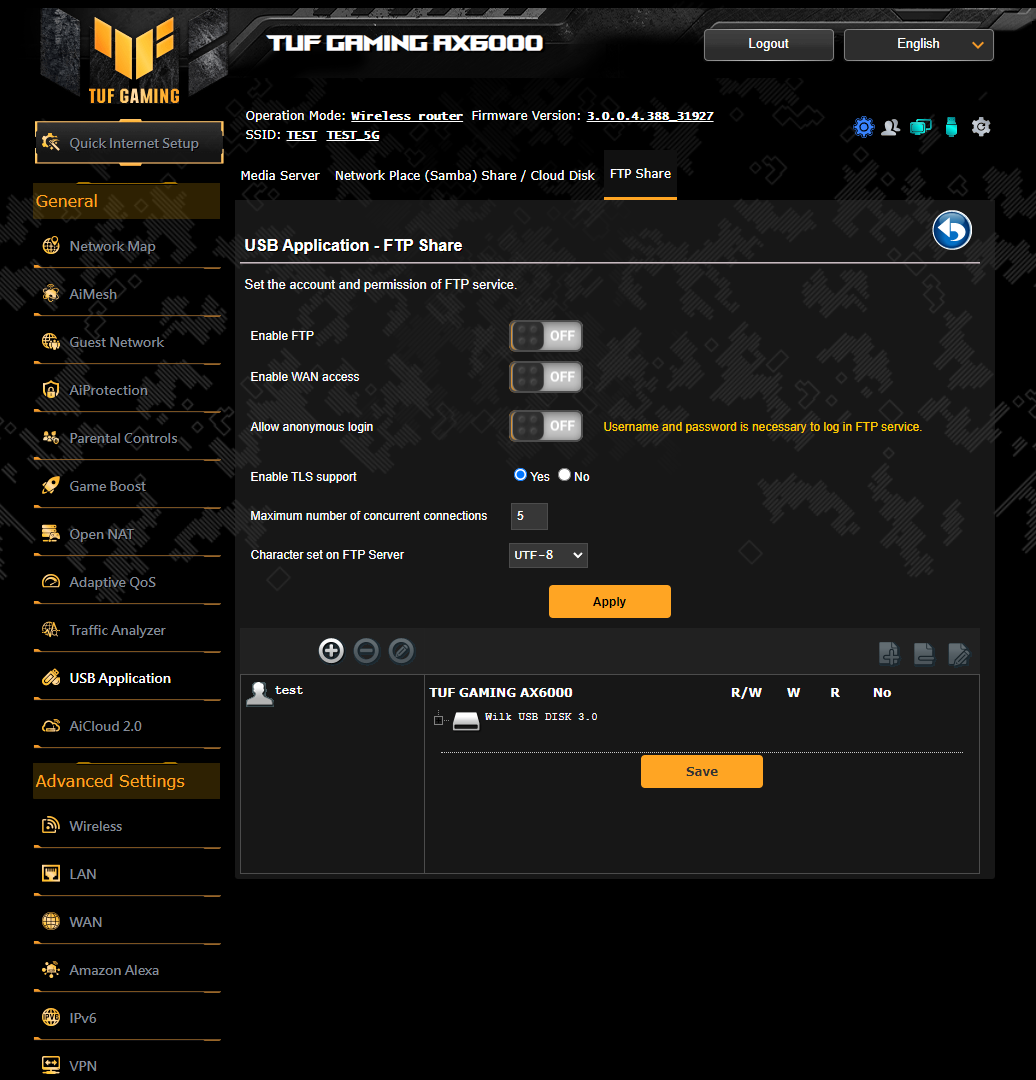Click the rename folder edit icon

click(959, 653)
